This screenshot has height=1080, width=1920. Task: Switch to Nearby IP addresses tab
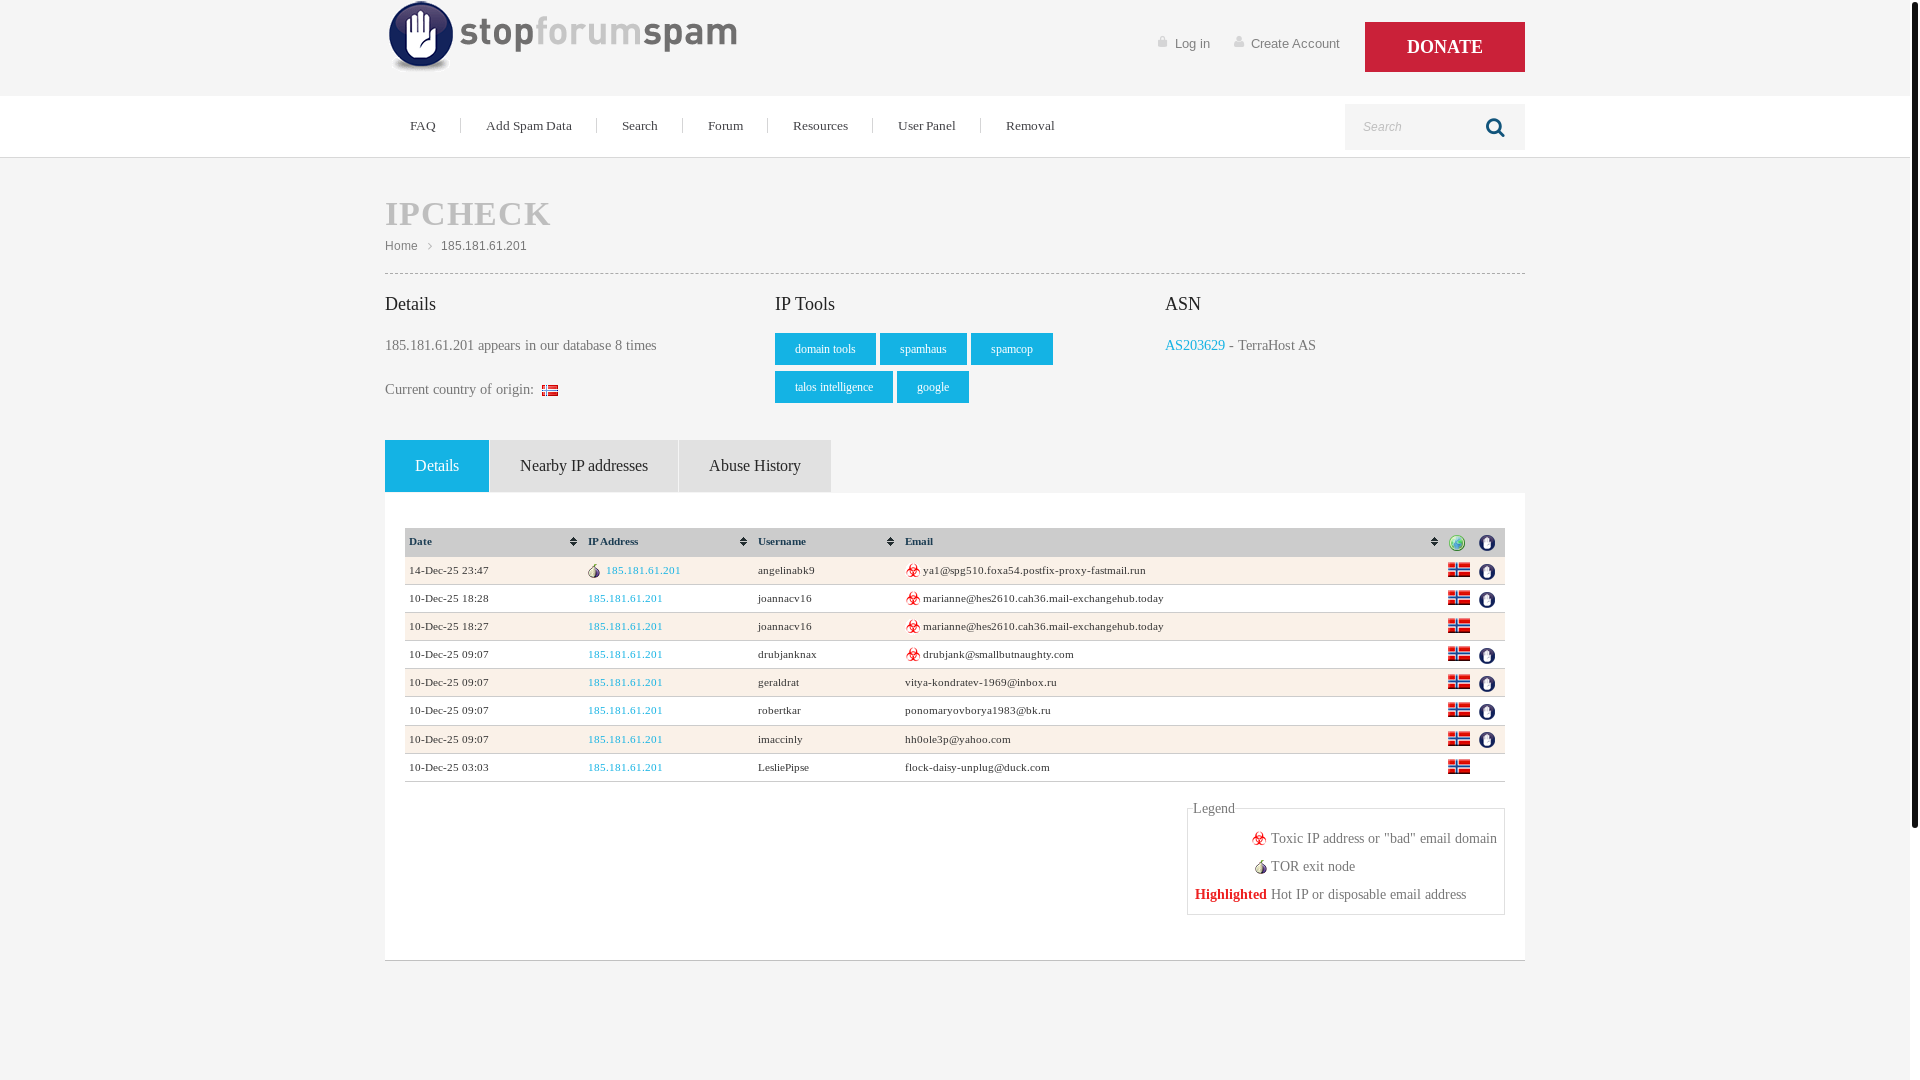tap(584, 466)
